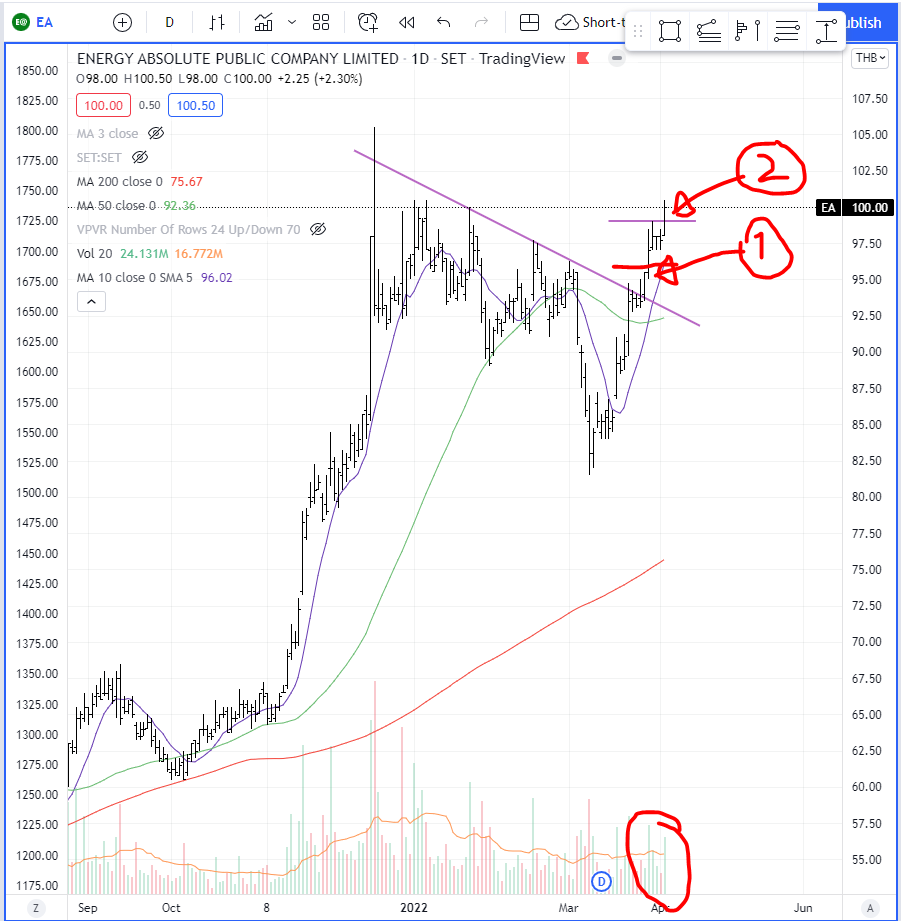The image size is (901, 921).
Task: Click the gray minus pill beside title
Action: (x=617, y=58)
